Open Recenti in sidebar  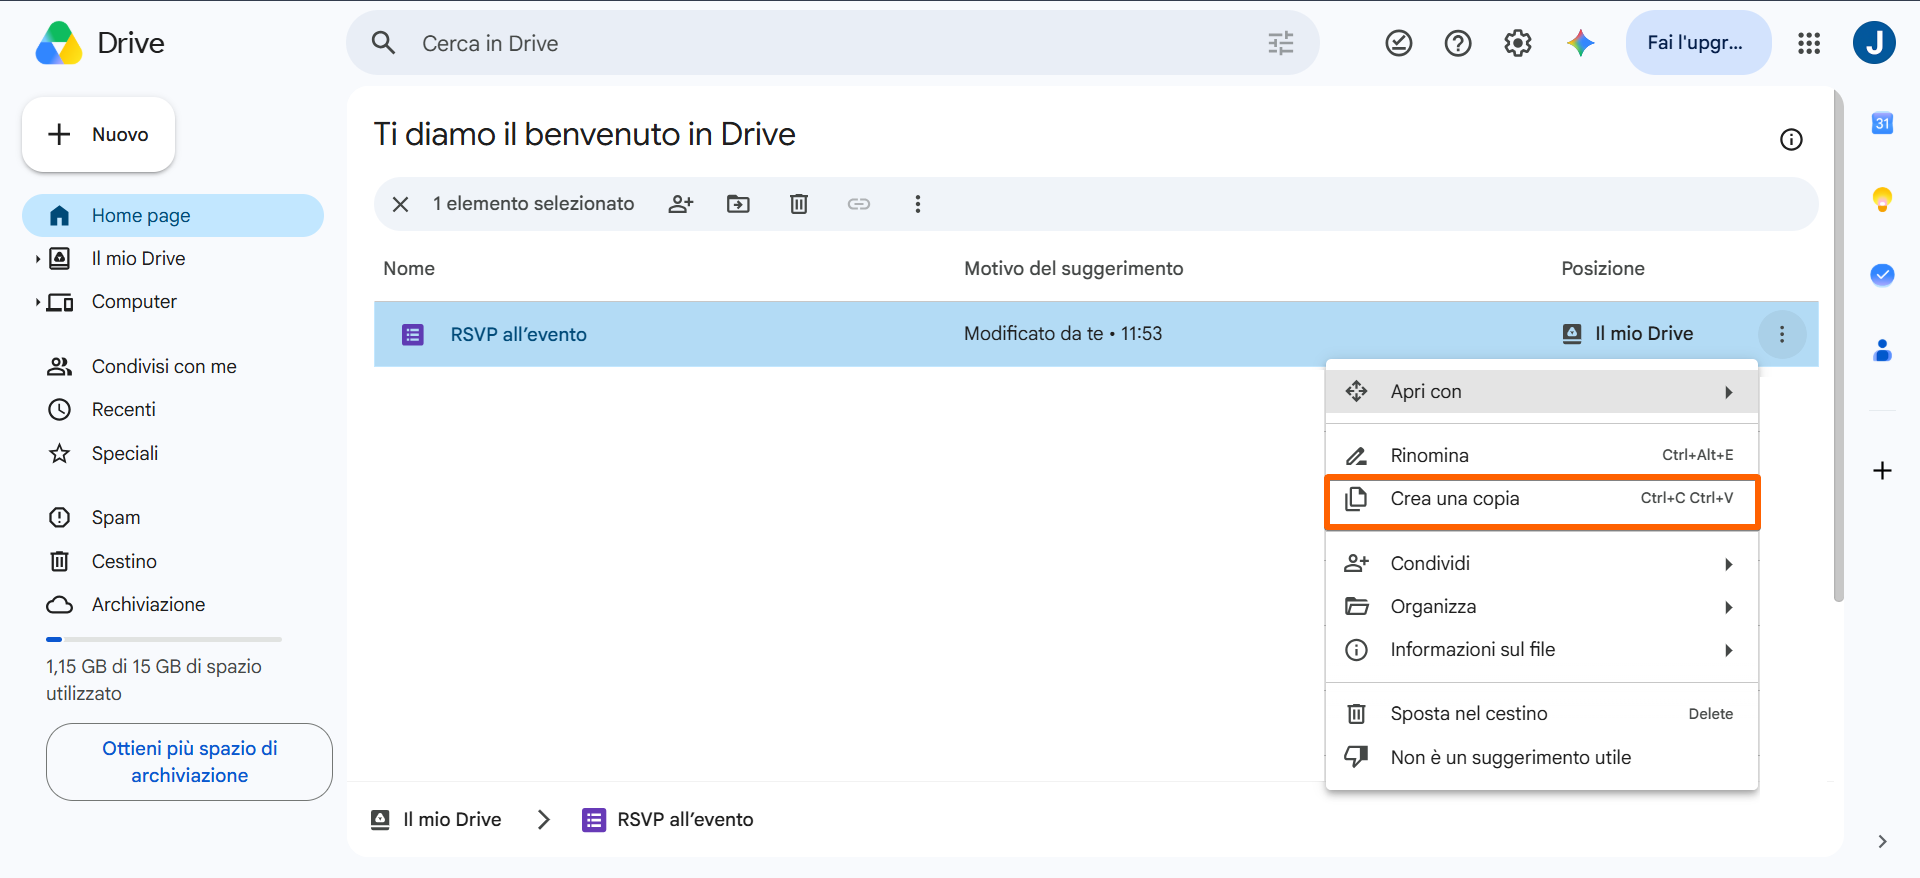173,410
